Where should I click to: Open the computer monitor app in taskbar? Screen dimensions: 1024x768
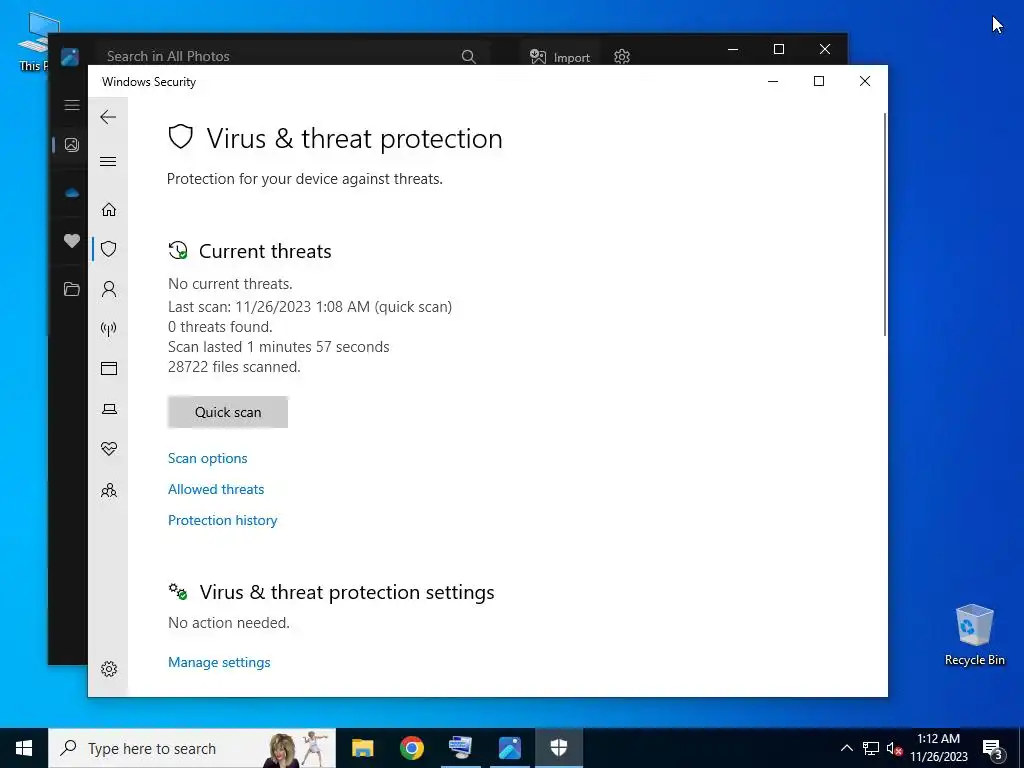[x=460, y=748]
